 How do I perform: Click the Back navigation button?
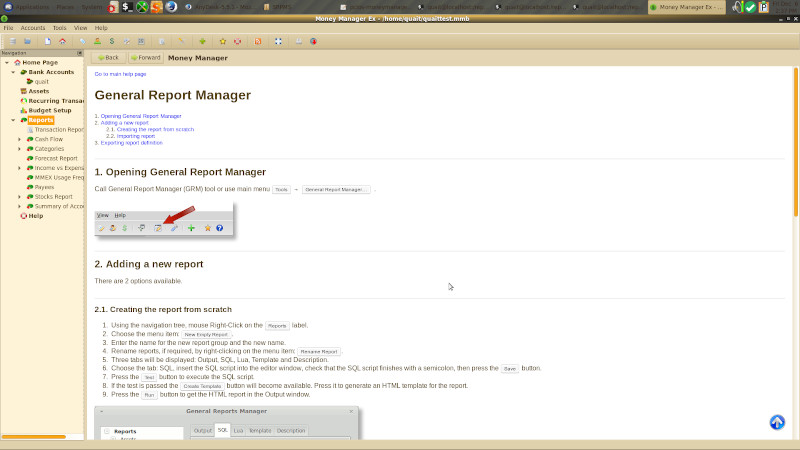click(x=107, y=58)
